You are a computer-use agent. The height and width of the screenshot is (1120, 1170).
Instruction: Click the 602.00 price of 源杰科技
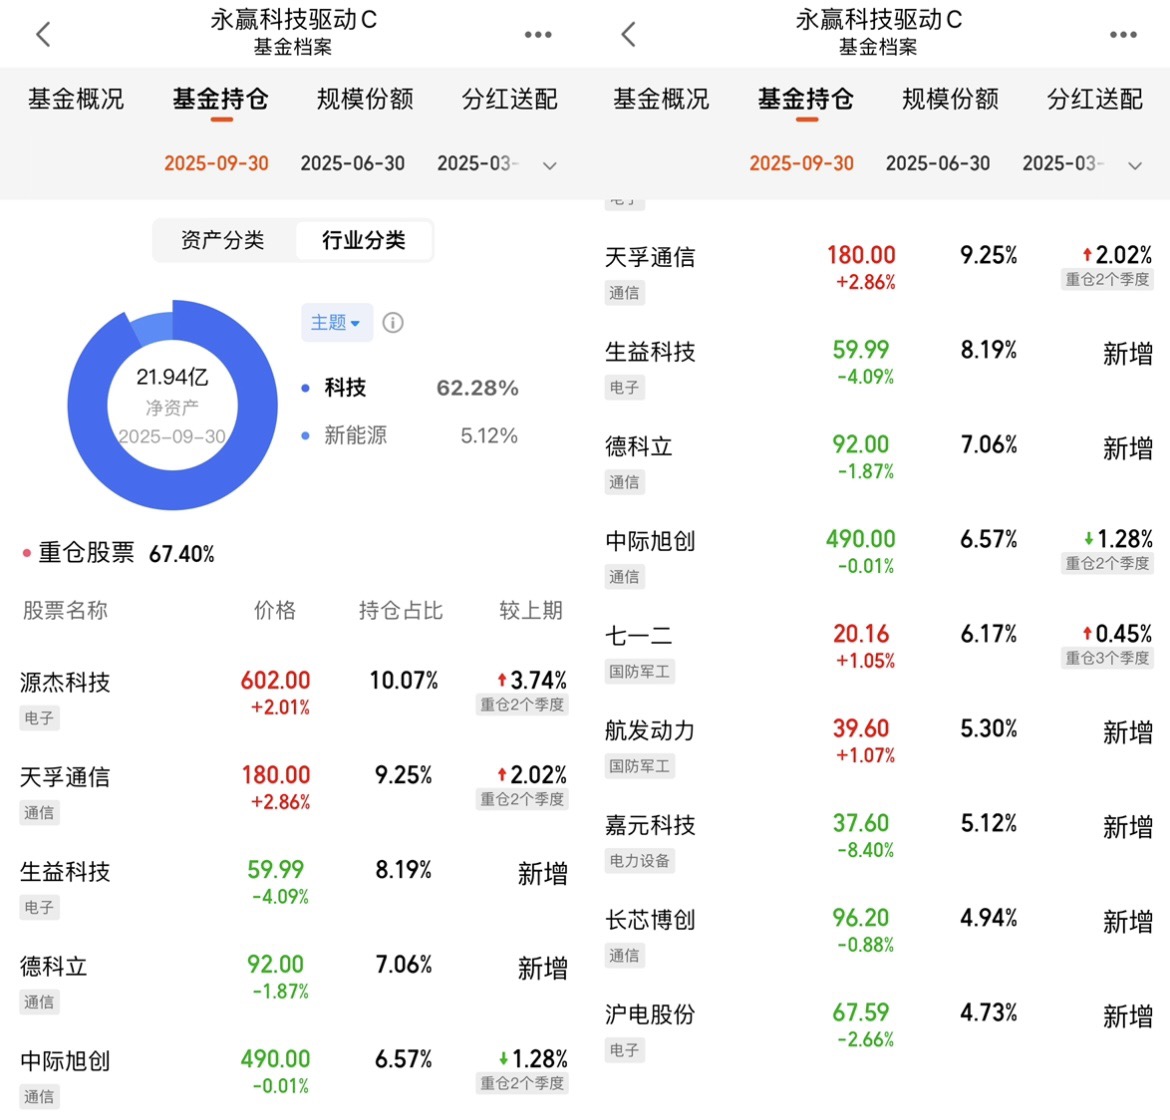275,681
